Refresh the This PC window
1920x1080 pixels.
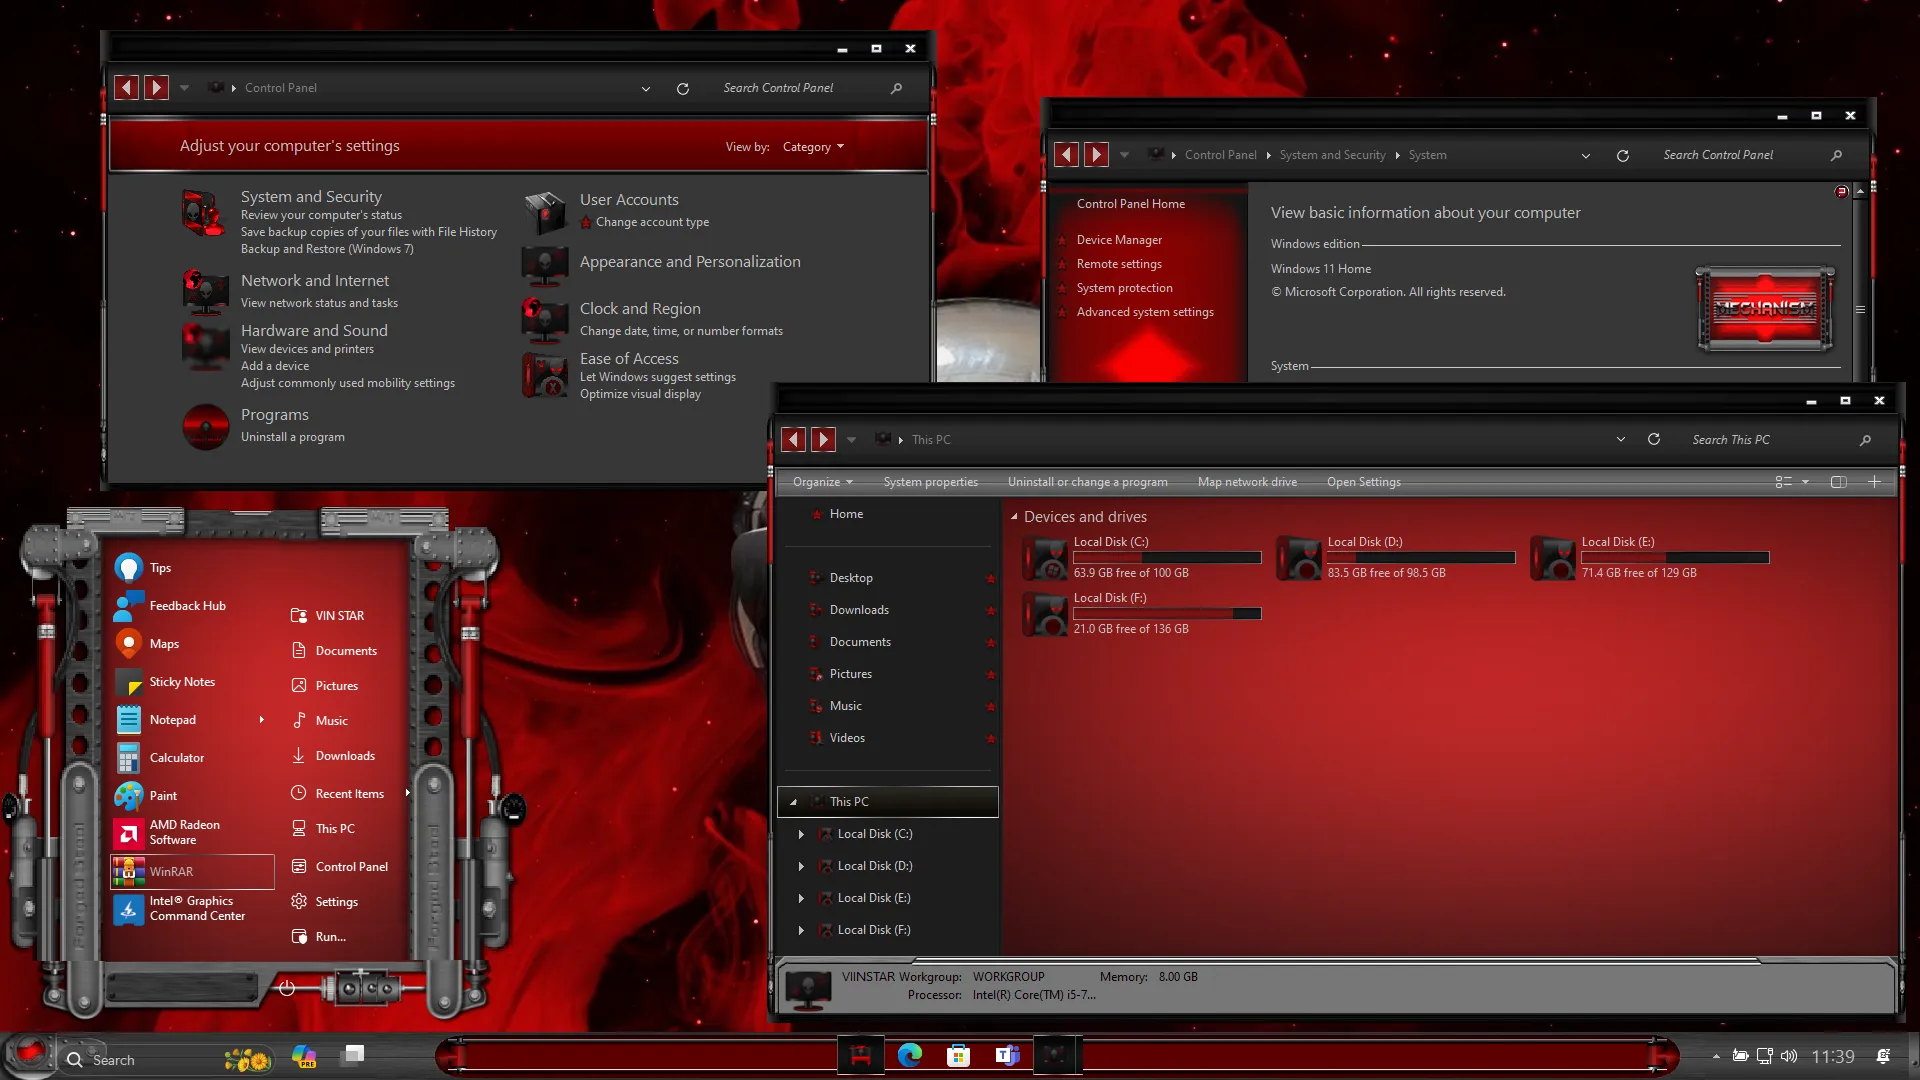coord(1653,439)
